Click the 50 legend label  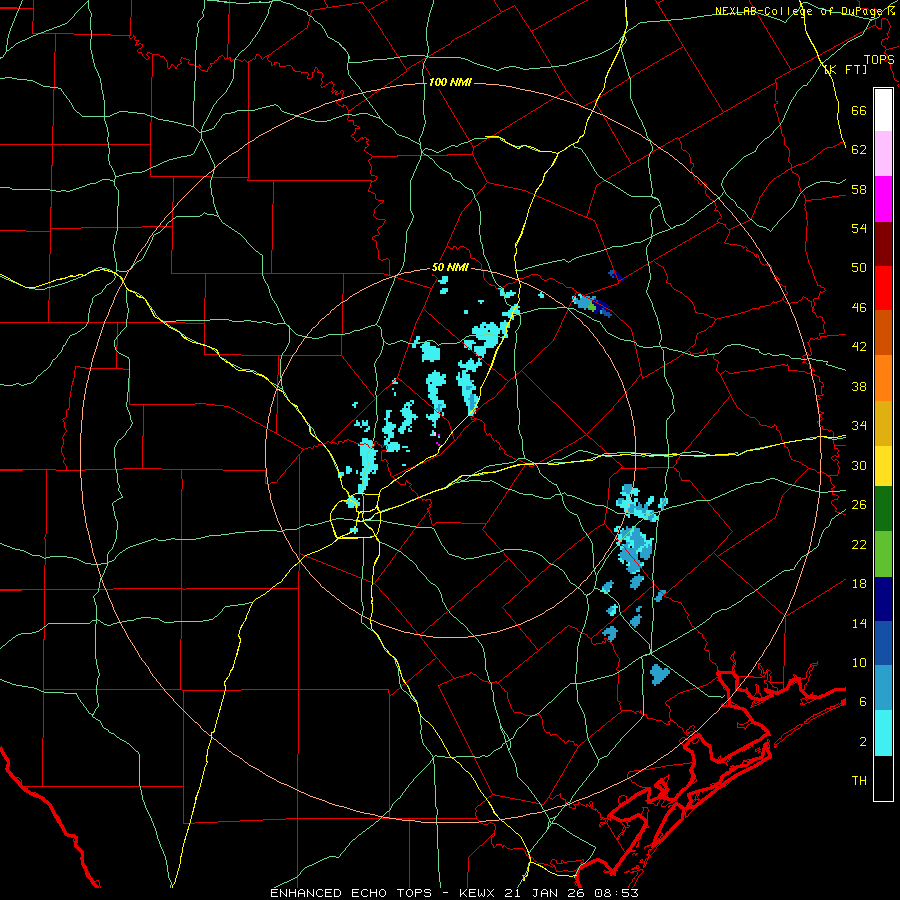(859, 267)
